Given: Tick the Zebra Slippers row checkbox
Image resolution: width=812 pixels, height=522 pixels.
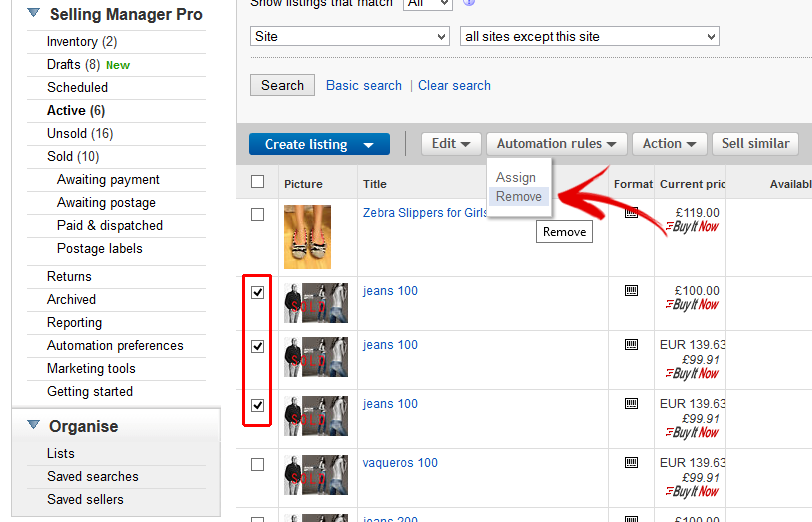Looking at the screenshot, I should click(258, 214).
